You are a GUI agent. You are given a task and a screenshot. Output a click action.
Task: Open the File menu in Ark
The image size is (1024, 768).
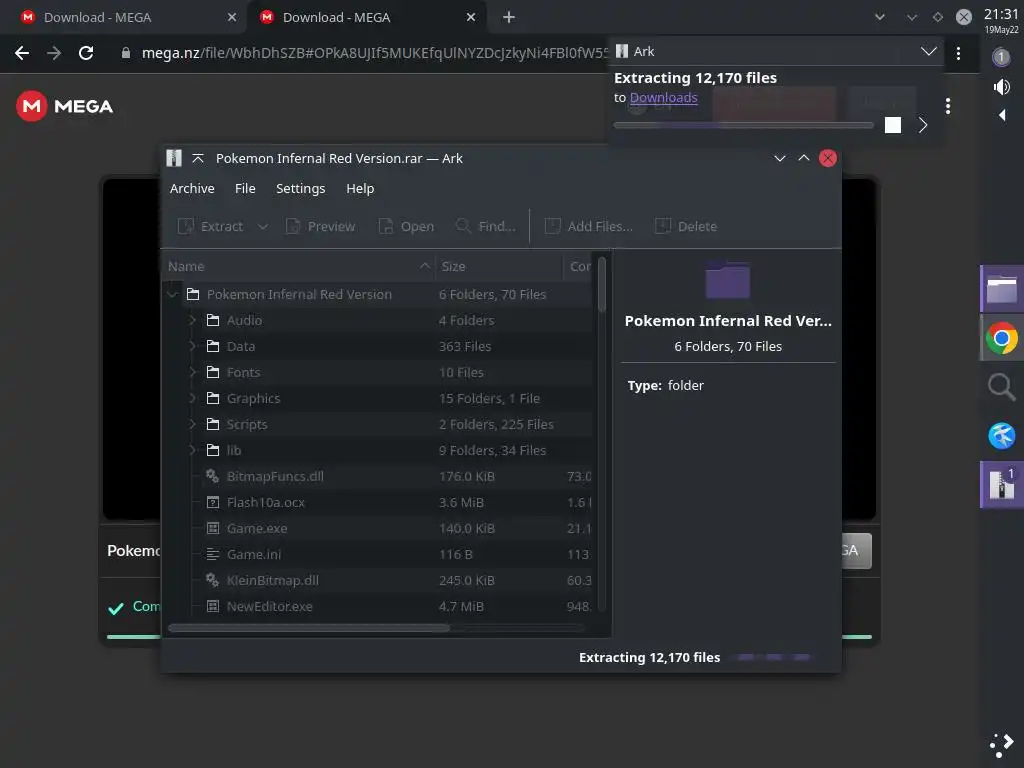(245, 188)
